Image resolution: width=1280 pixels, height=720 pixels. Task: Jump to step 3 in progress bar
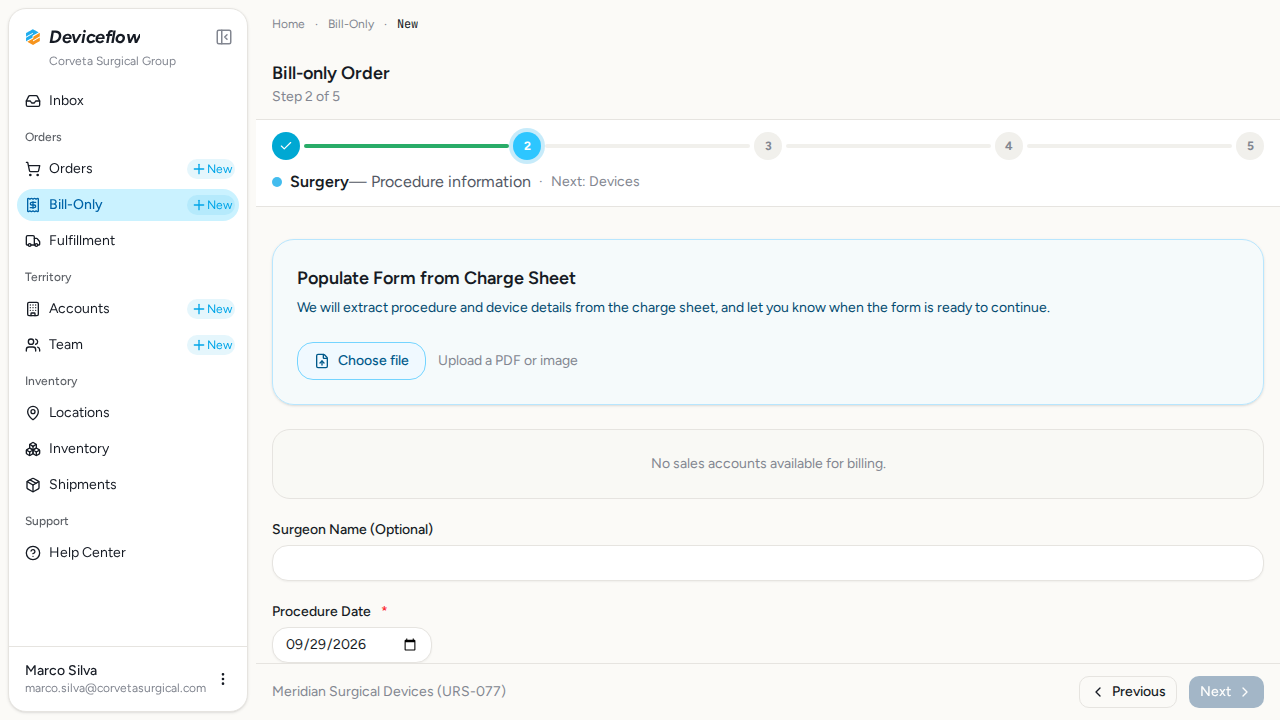tap(768, 146)
